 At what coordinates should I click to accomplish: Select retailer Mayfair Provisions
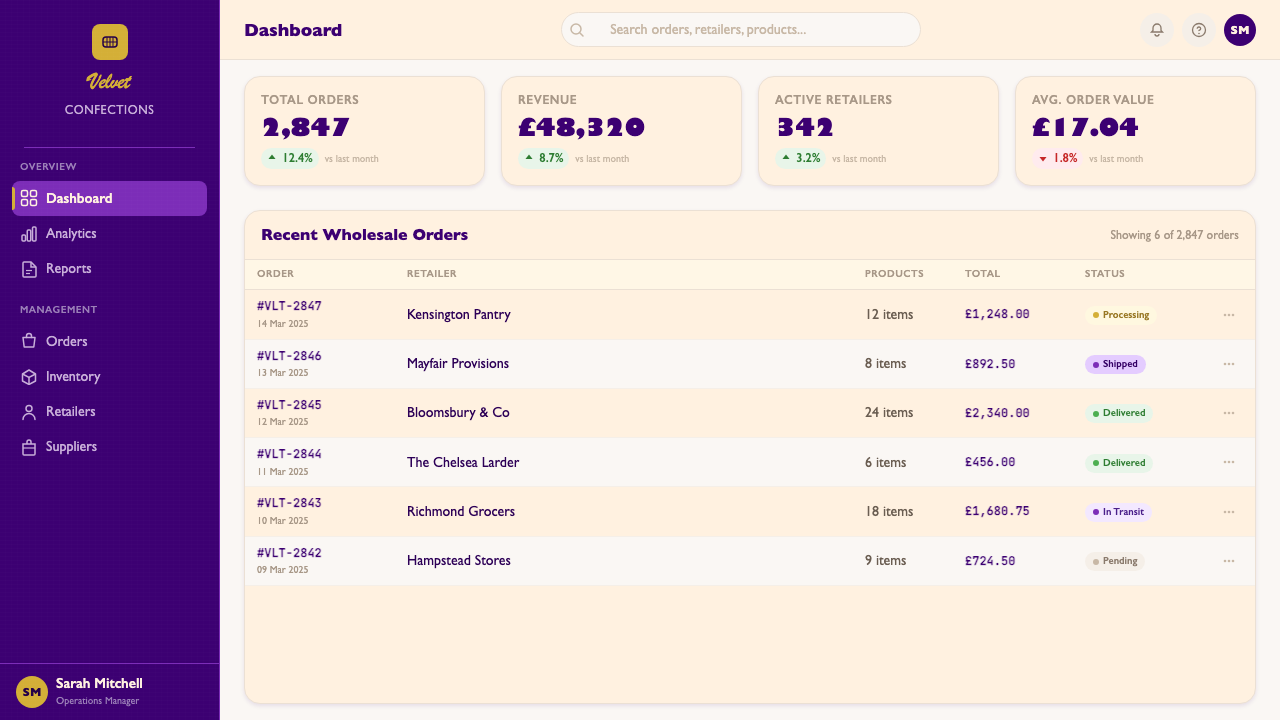[458, 363]
